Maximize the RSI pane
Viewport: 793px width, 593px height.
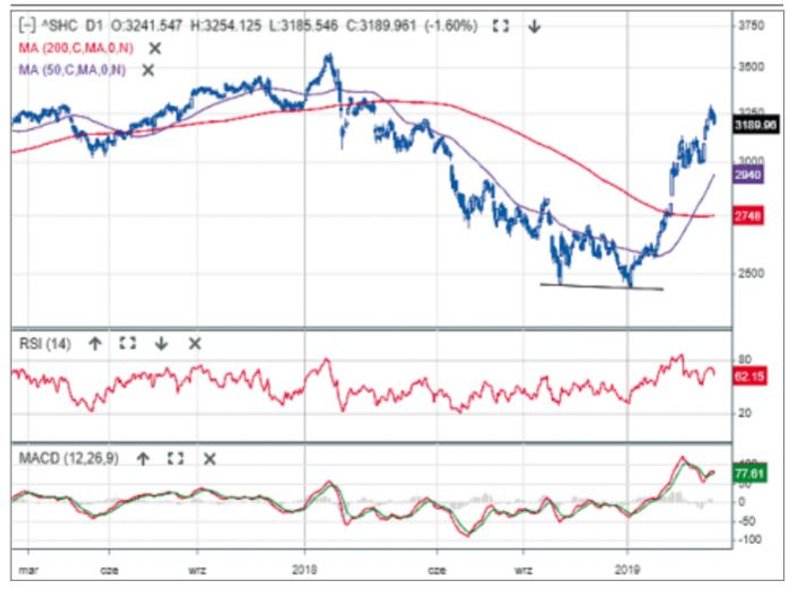(x=127, y=343)
